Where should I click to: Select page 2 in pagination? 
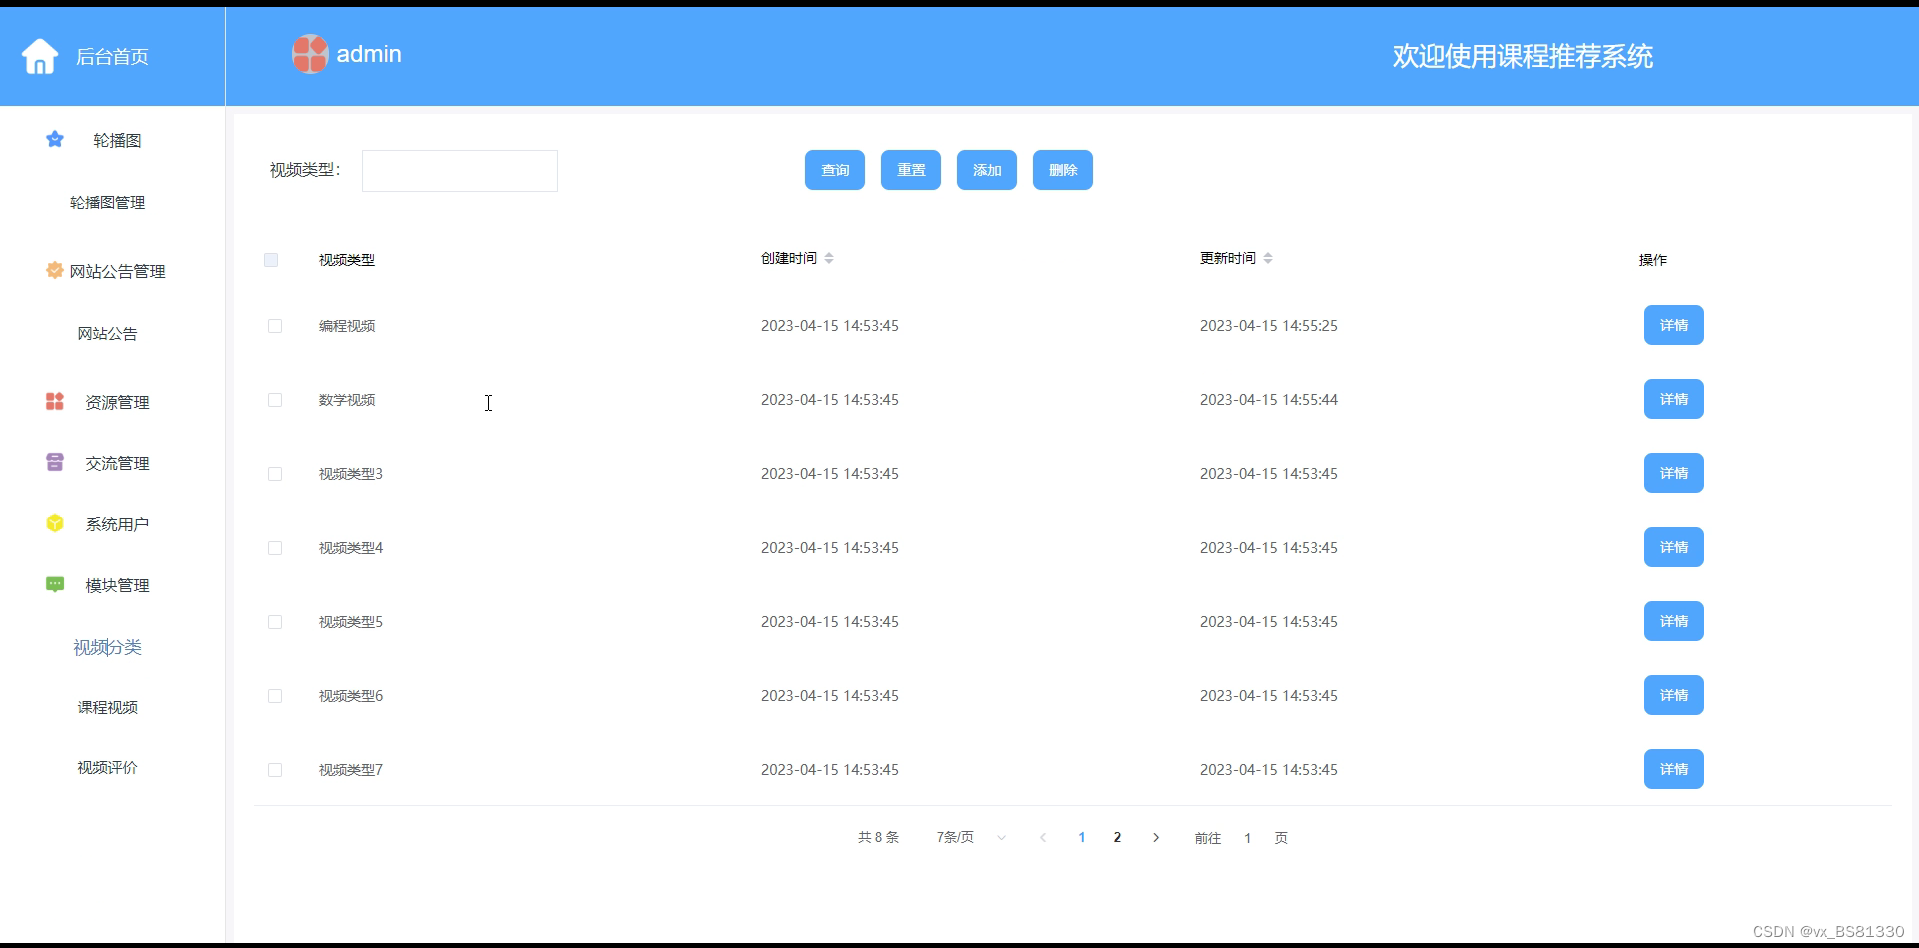point(1117,838)
